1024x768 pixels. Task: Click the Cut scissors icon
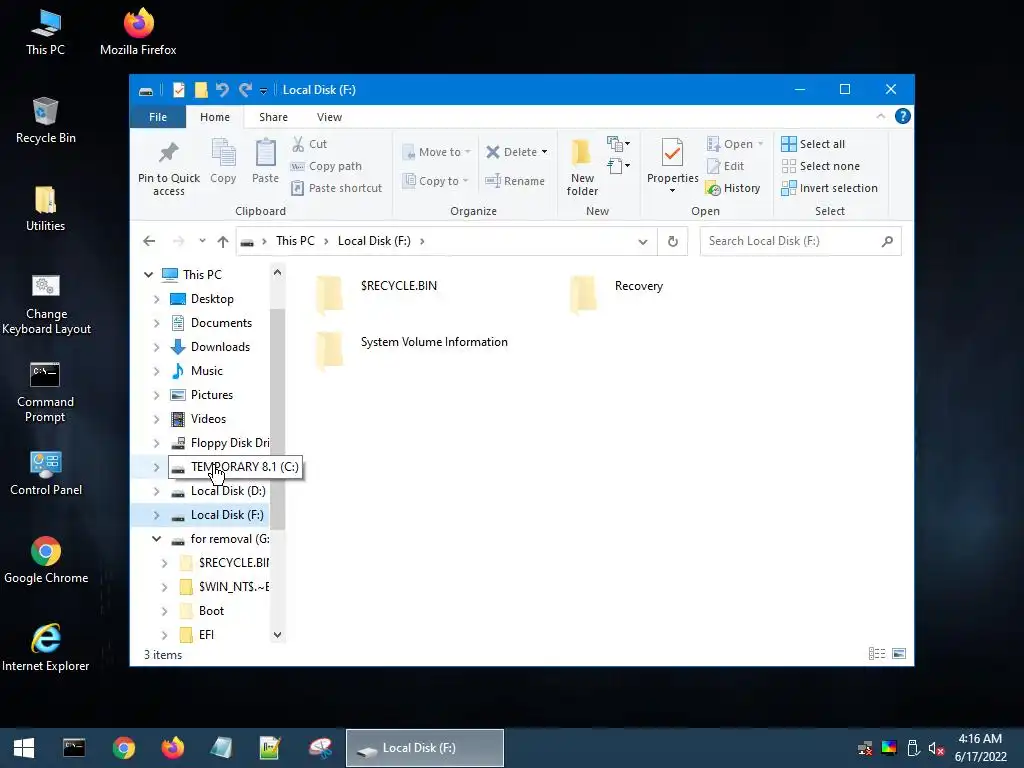(x=298, y=144)
